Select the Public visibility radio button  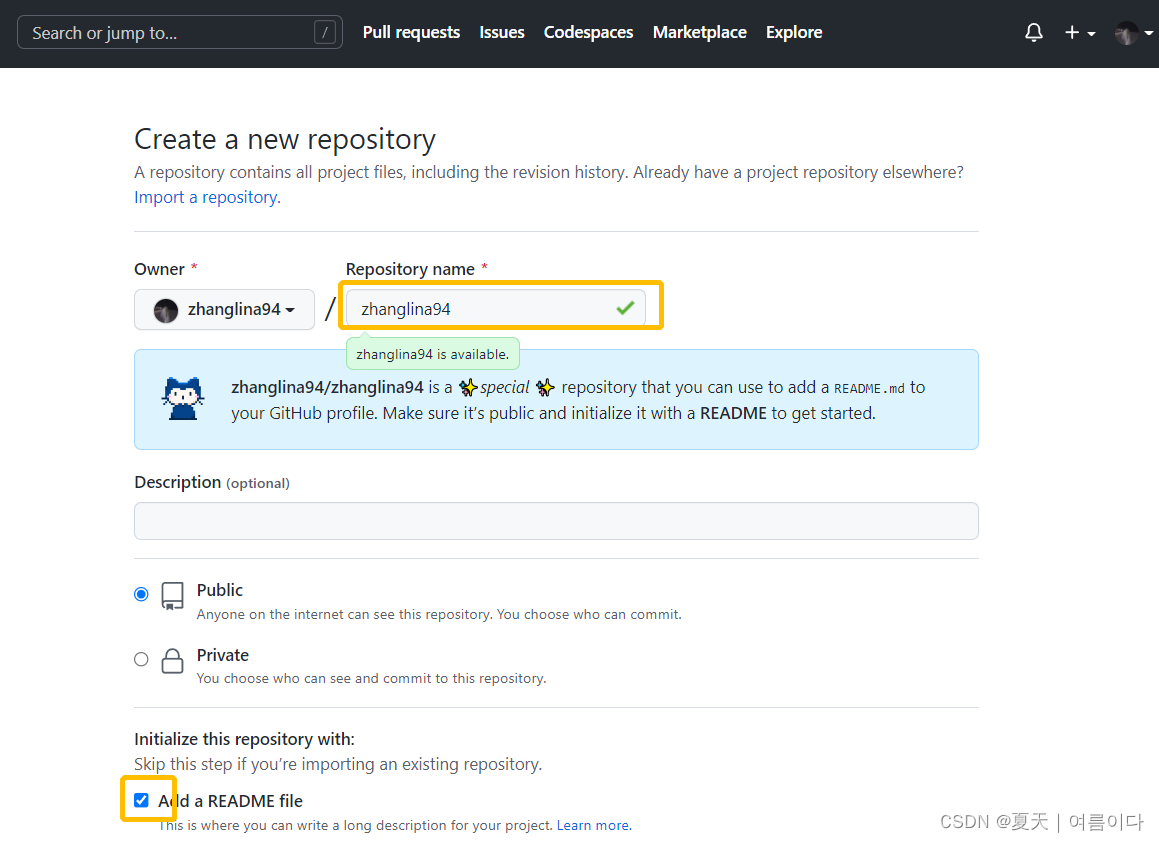(x=141, y=594)
